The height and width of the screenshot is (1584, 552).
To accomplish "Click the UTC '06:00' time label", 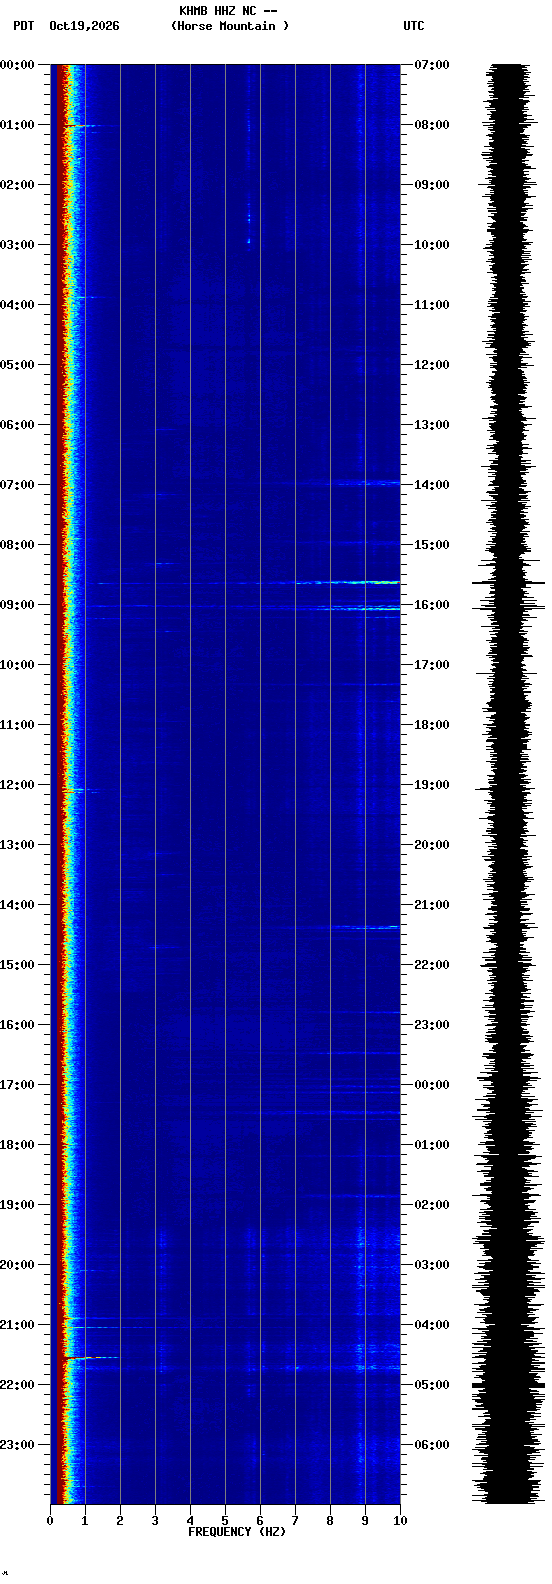I will click(x=432, y=1445).
